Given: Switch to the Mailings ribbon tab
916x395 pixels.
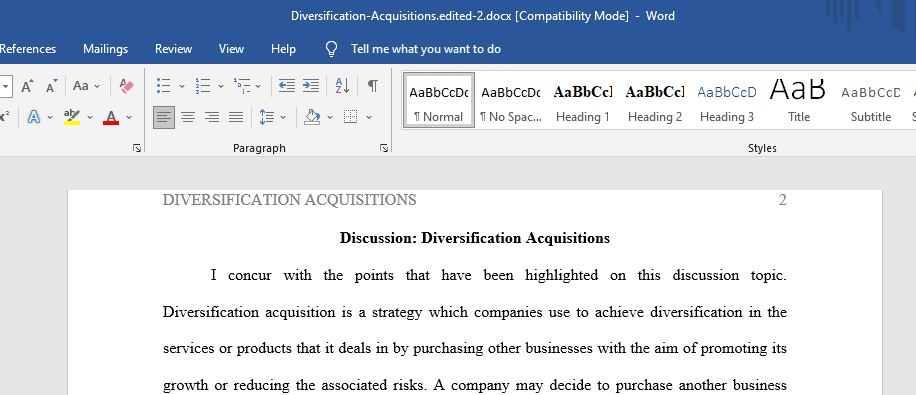Looking at the screenshot, I should 106,49.
